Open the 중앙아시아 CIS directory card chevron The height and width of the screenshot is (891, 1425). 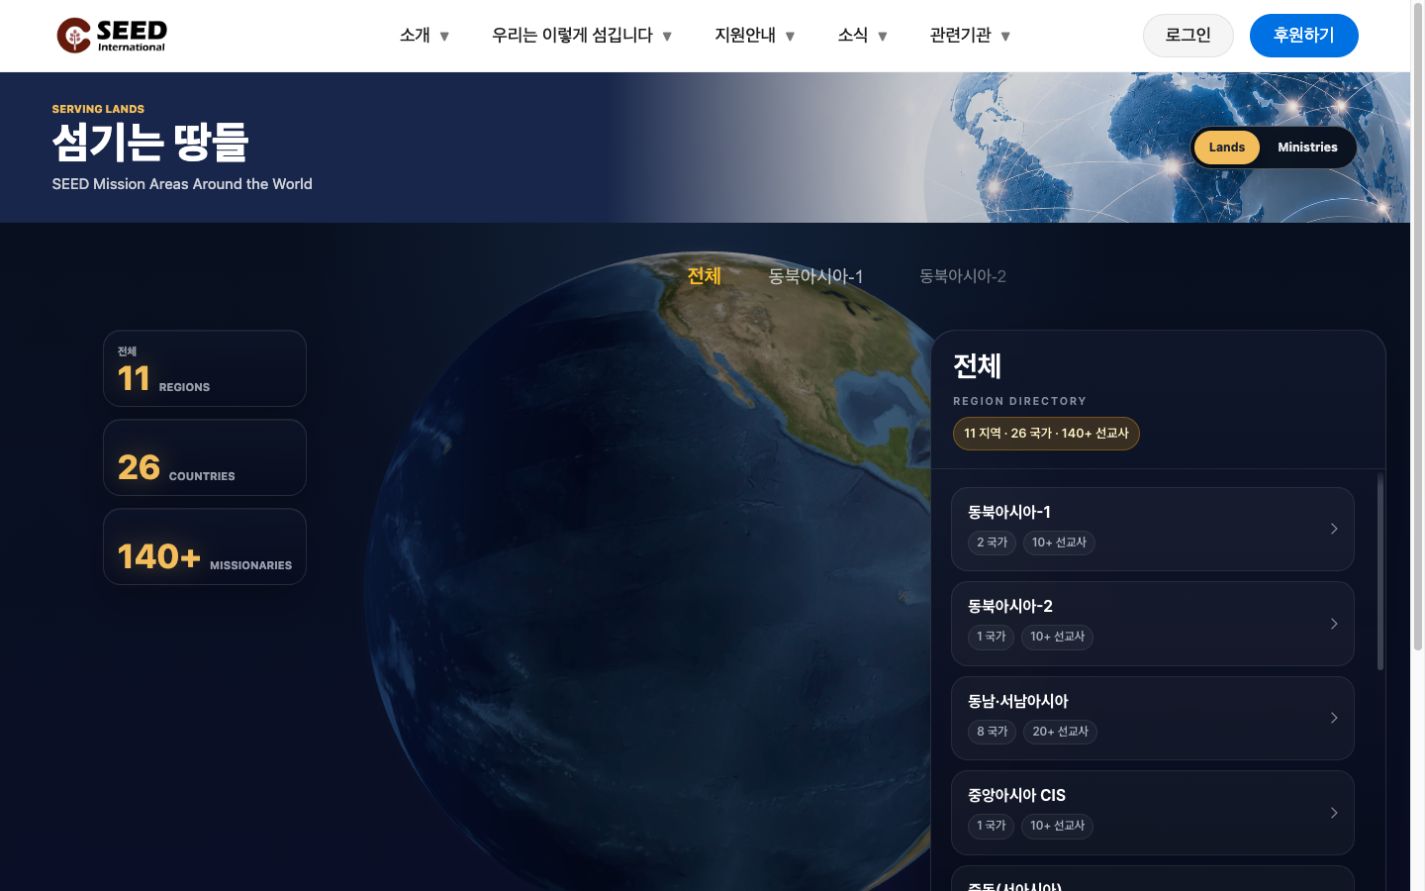[1334, 813]
